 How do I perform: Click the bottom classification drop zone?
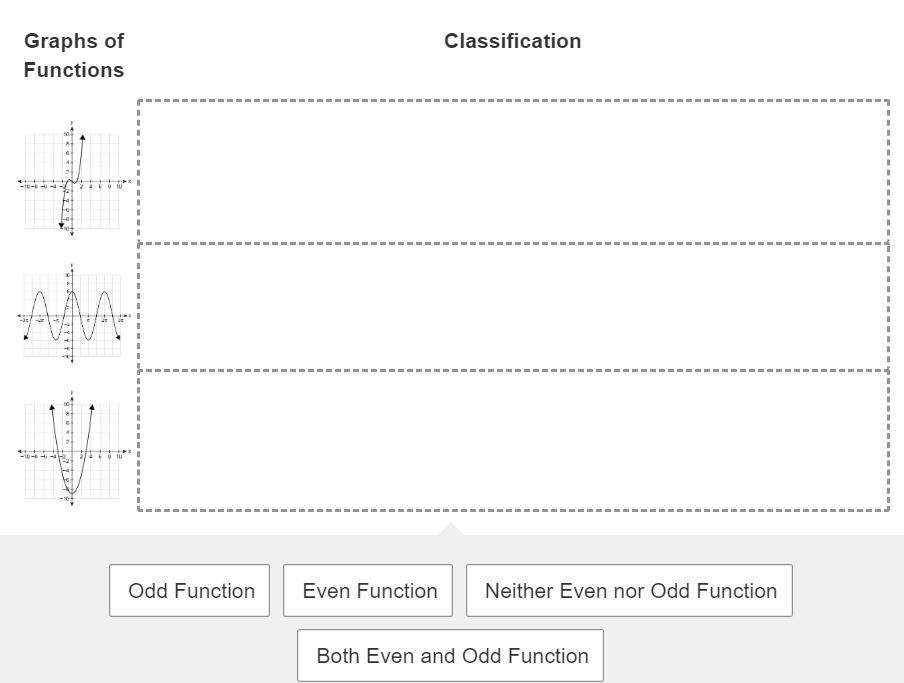pyautogui.click(x=513, y=441)
